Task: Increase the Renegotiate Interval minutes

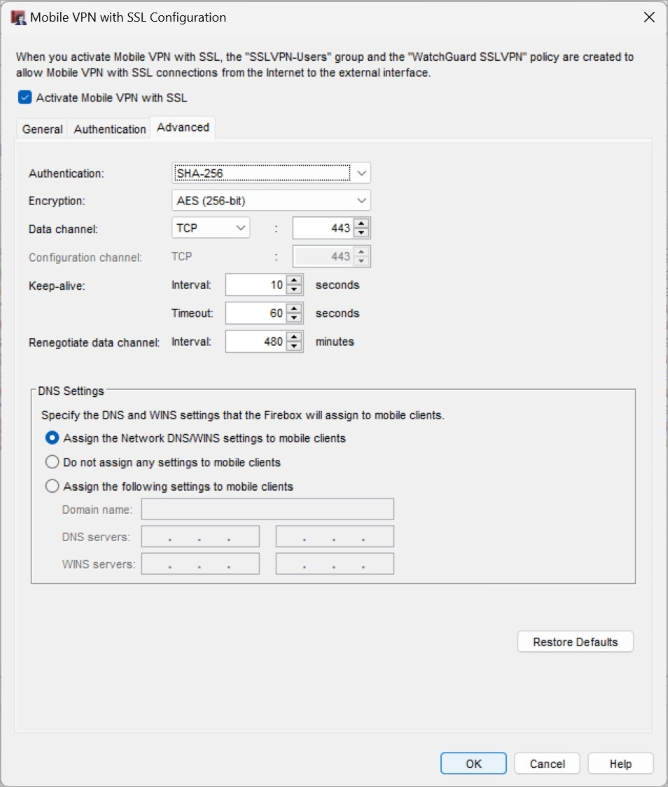Action: pyautogui.click(x=294, y=337)
